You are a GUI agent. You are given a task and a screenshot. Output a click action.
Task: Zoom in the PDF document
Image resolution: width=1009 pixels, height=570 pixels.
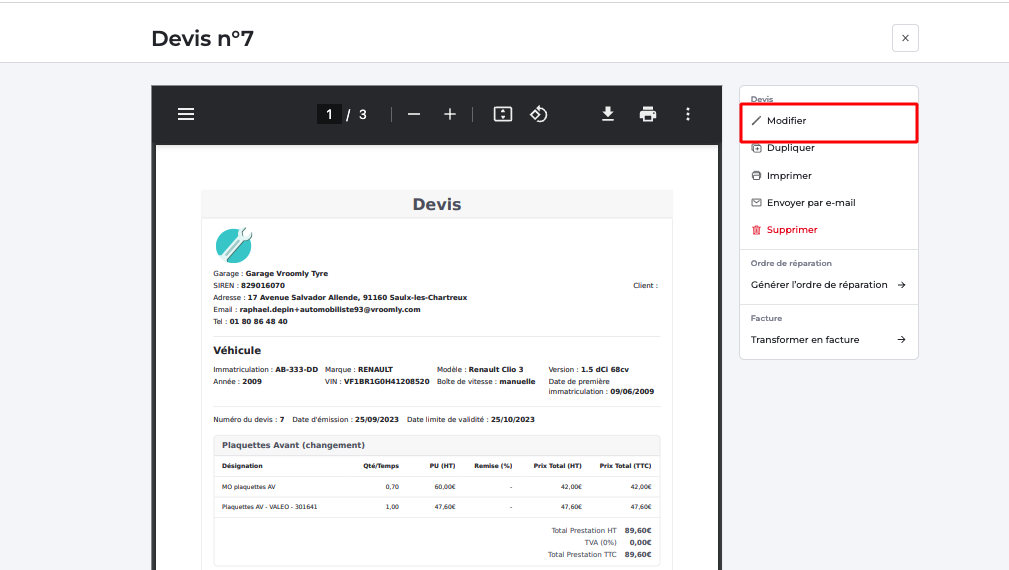tap(450, 114)
